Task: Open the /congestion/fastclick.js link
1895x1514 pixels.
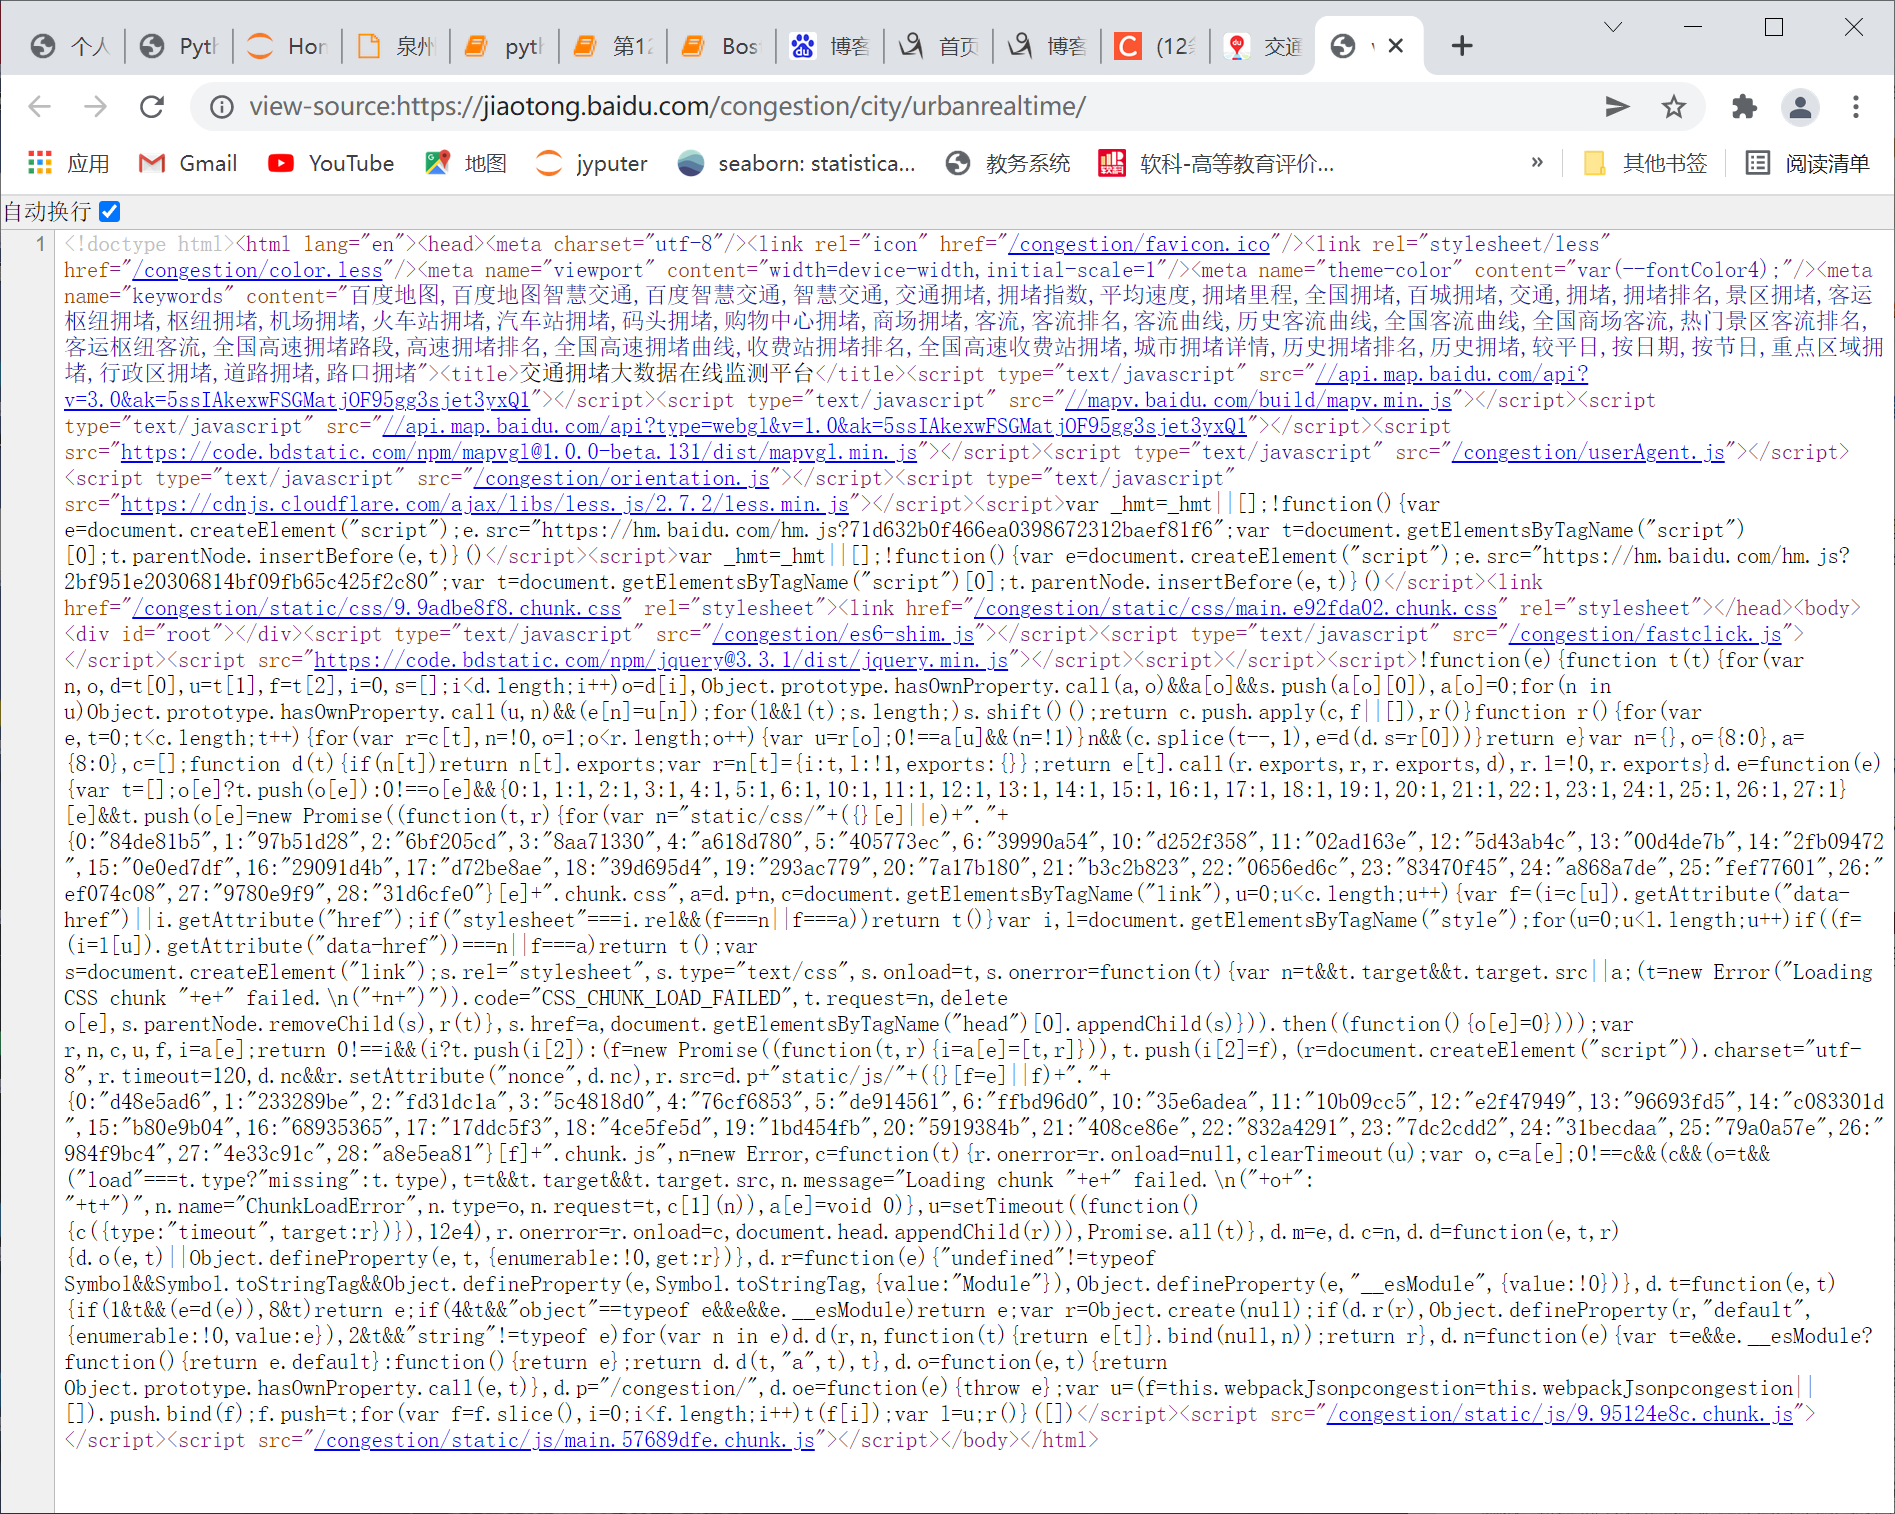Action: (1645, 634)
